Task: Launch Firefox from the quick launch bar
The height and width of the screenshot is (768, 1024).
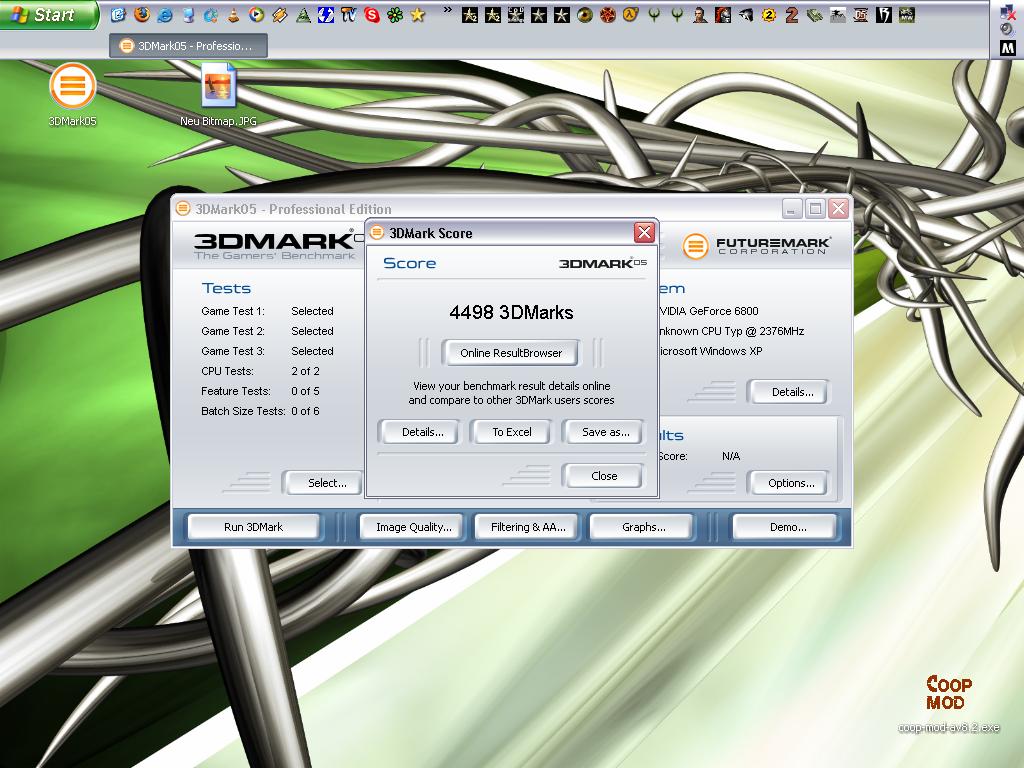Action: pyautogui.click(x=141, y=14)
